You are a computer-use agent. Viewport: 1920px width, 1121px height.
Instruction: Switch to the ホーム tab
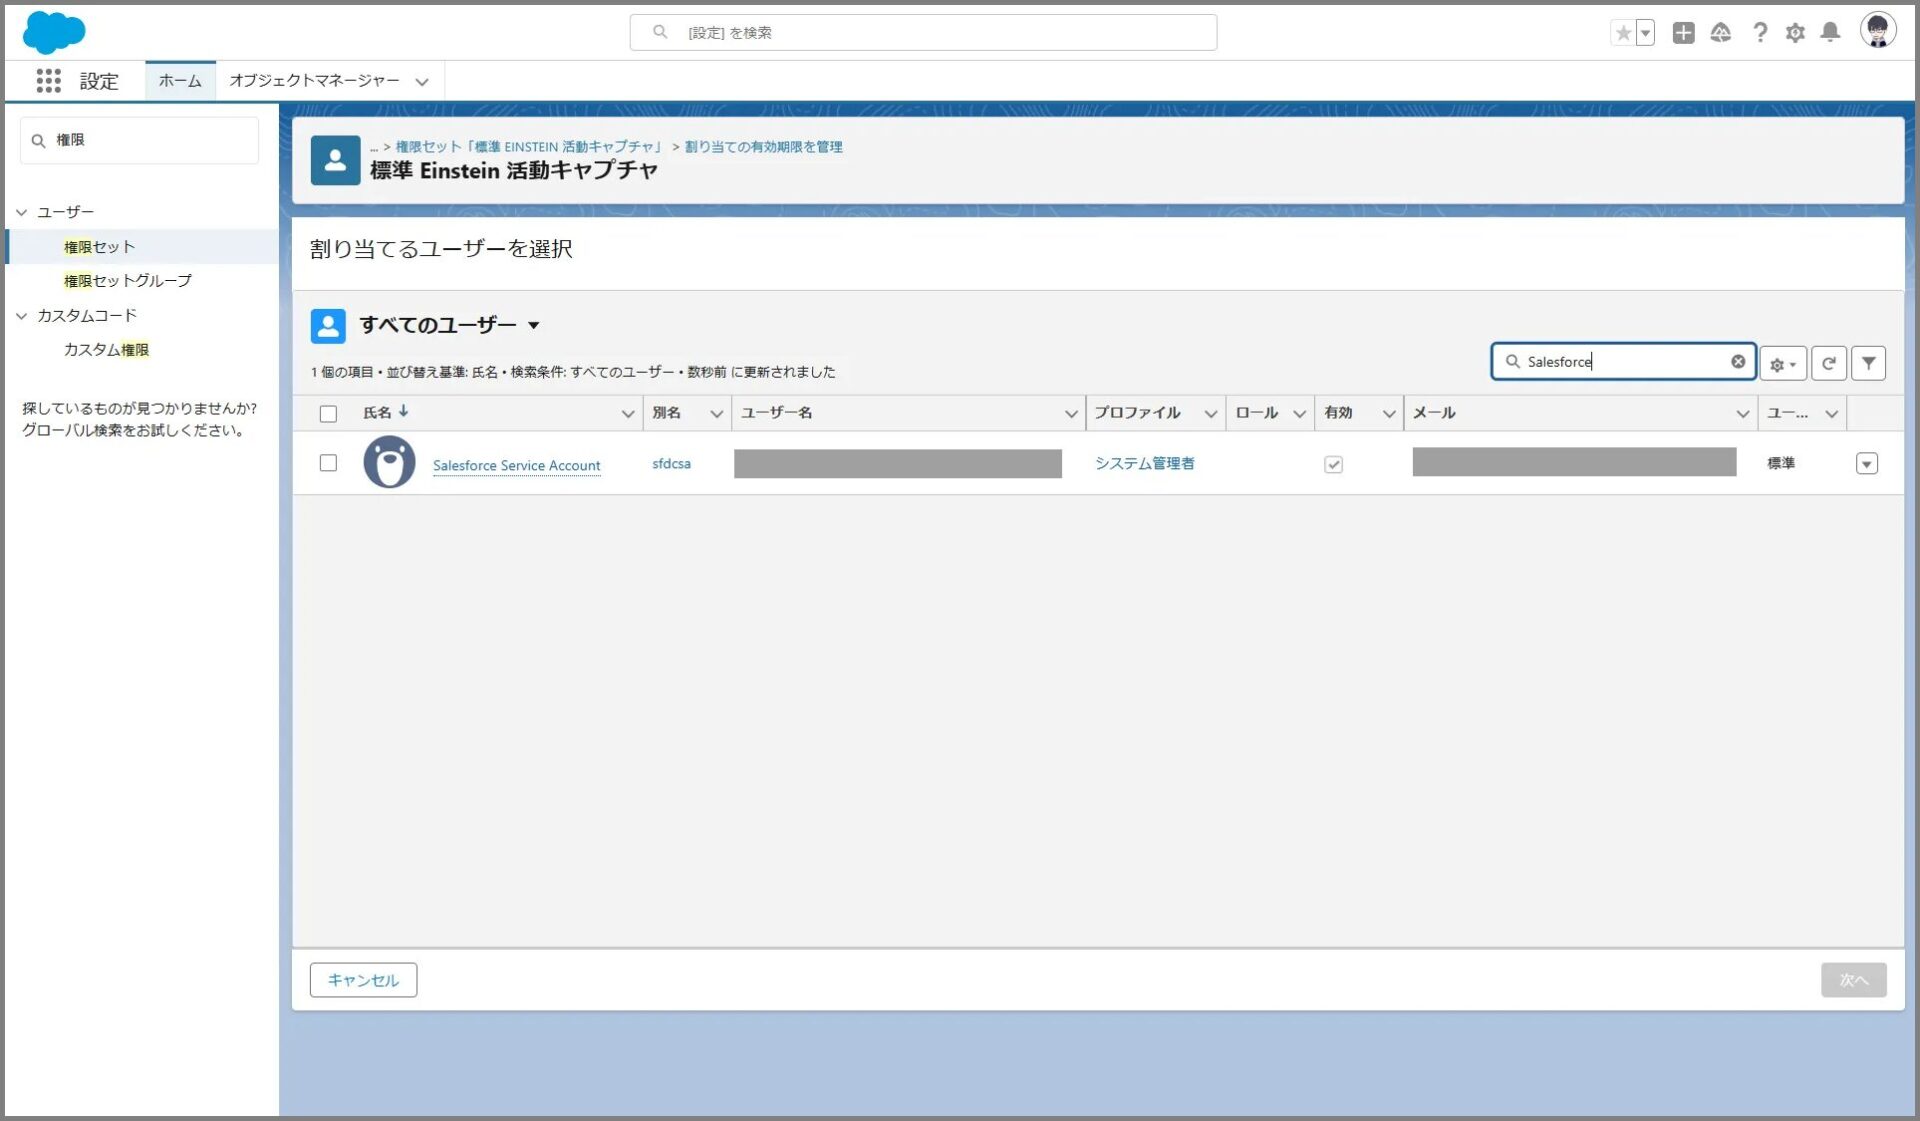(x=180, y=81)
